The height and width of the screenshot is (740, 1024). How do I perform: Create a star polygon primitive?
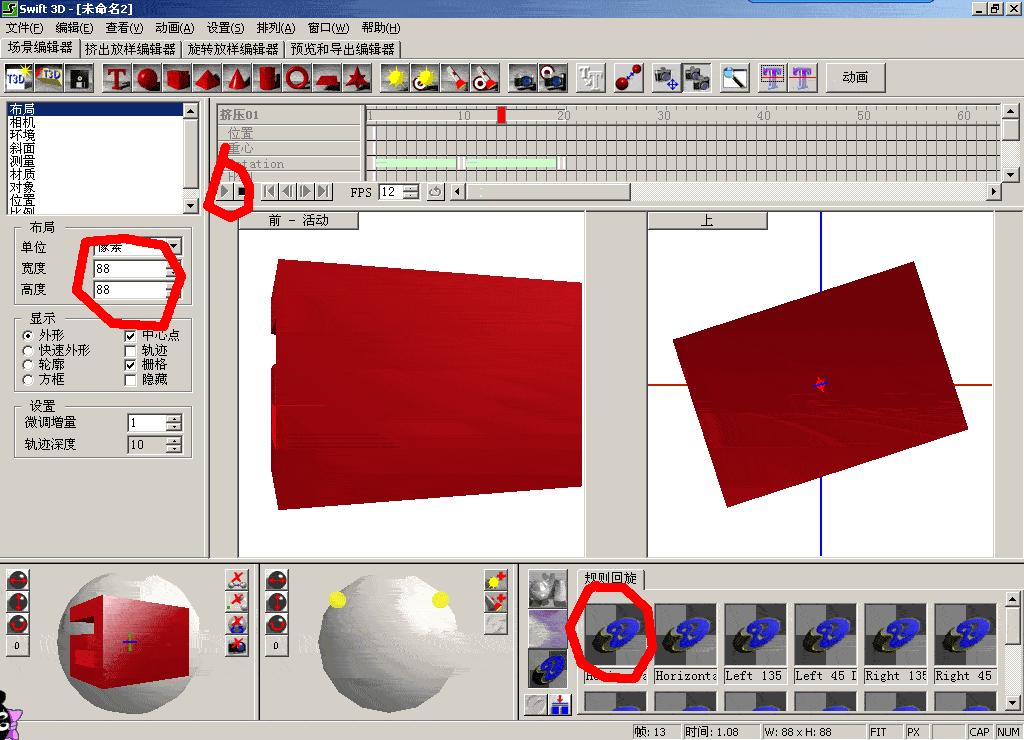[358, 78]
